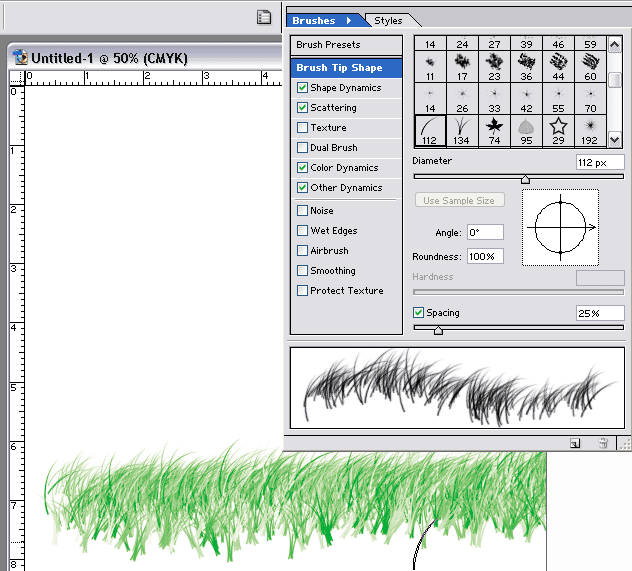Select the chalk-like brush sized 36
The image size is (632, 571).
click(x=526, y=67)
